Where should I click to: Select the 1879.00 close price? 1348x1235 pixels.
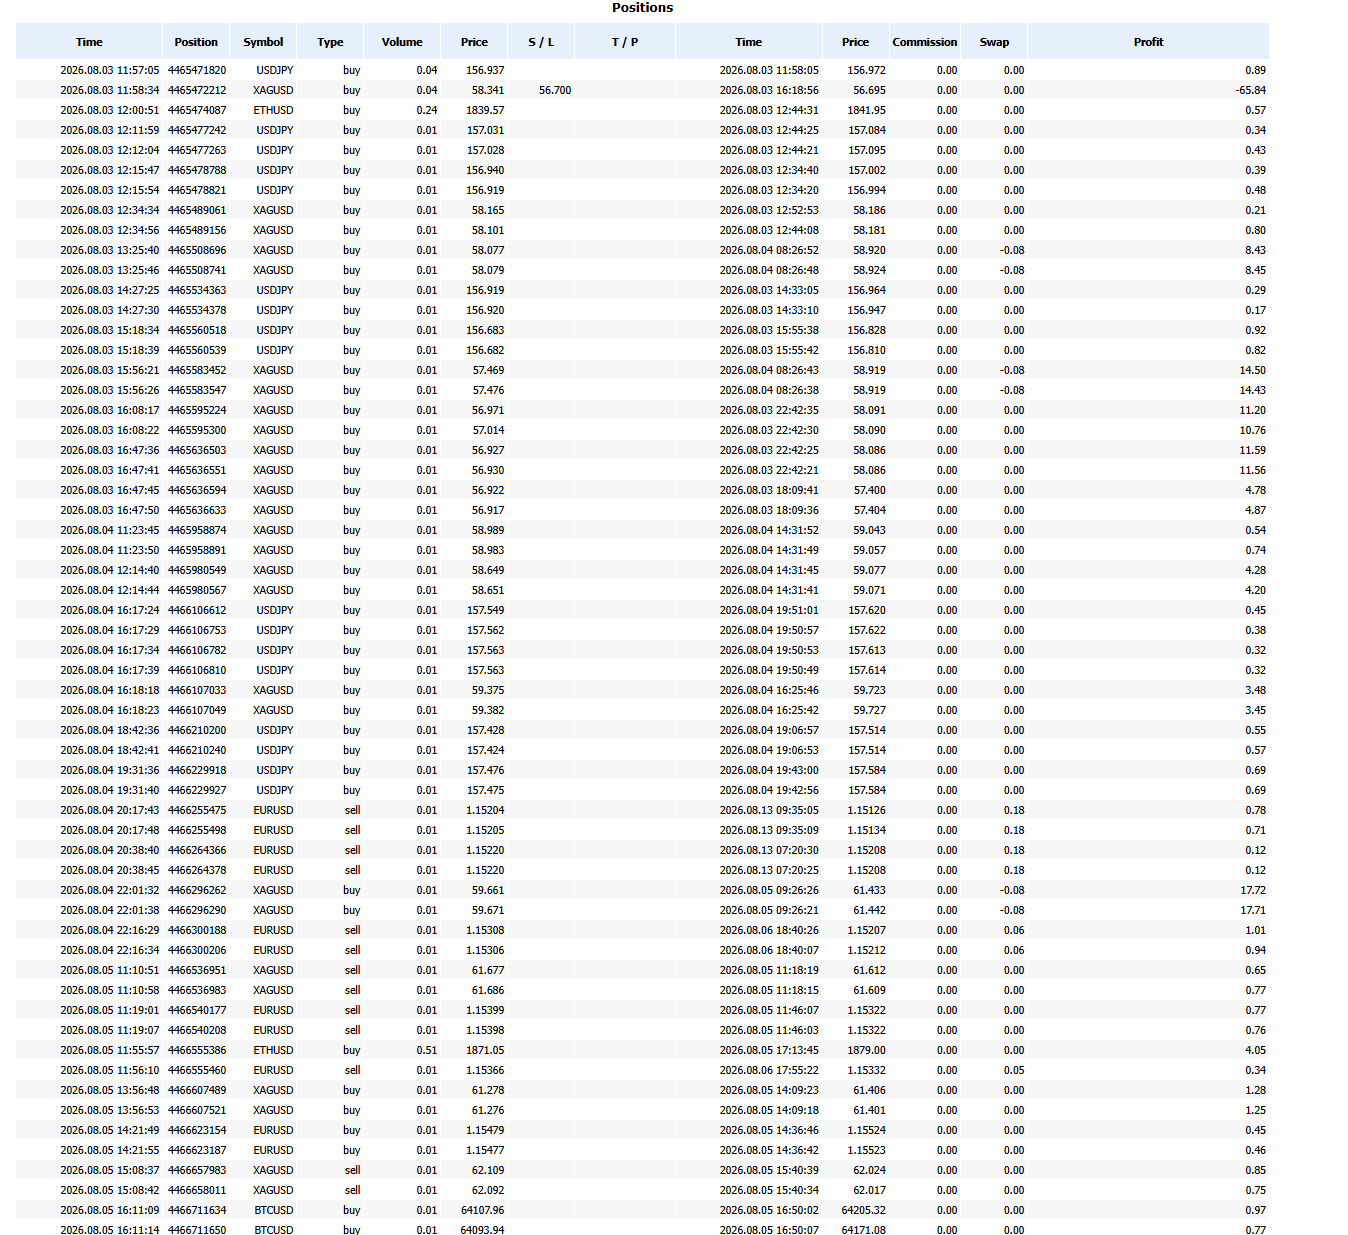tap(867, 1050)
